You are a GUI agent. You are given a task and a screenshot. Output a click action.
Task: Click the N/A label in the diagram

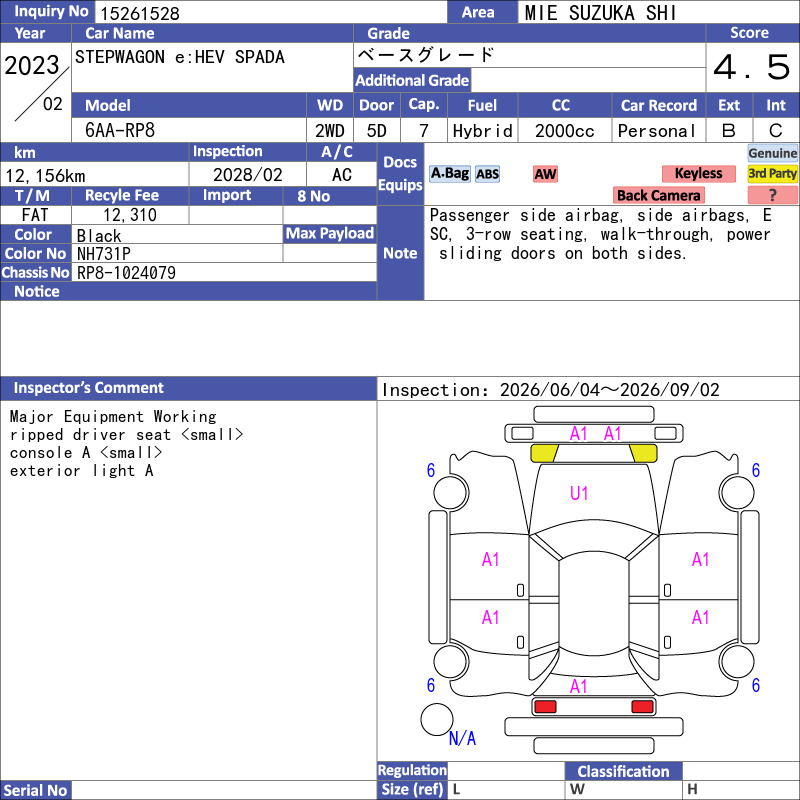pos(462,738)
